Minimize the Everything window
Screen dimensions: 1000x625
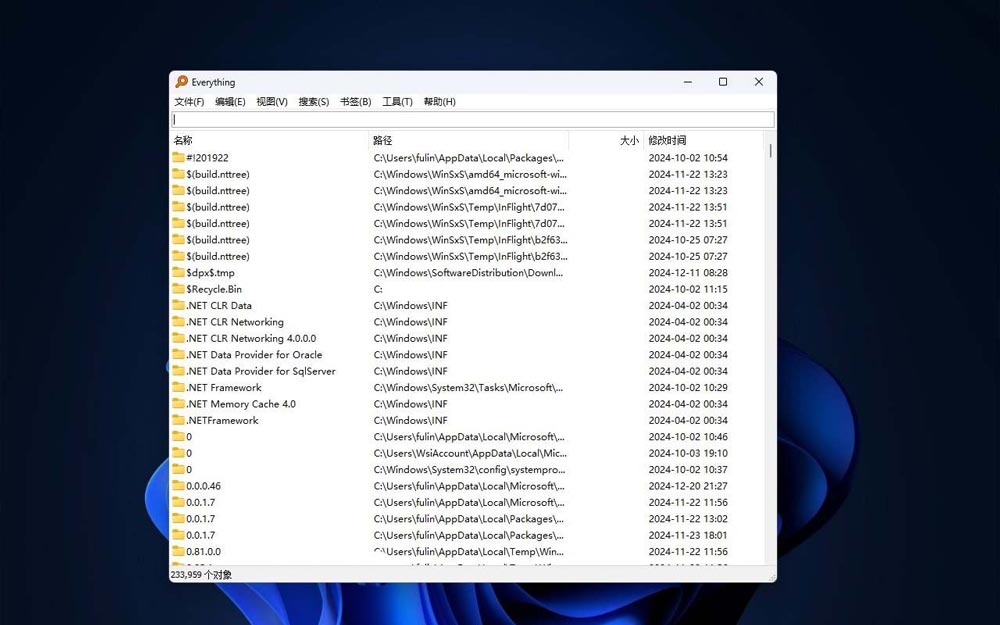coord(688,82)
